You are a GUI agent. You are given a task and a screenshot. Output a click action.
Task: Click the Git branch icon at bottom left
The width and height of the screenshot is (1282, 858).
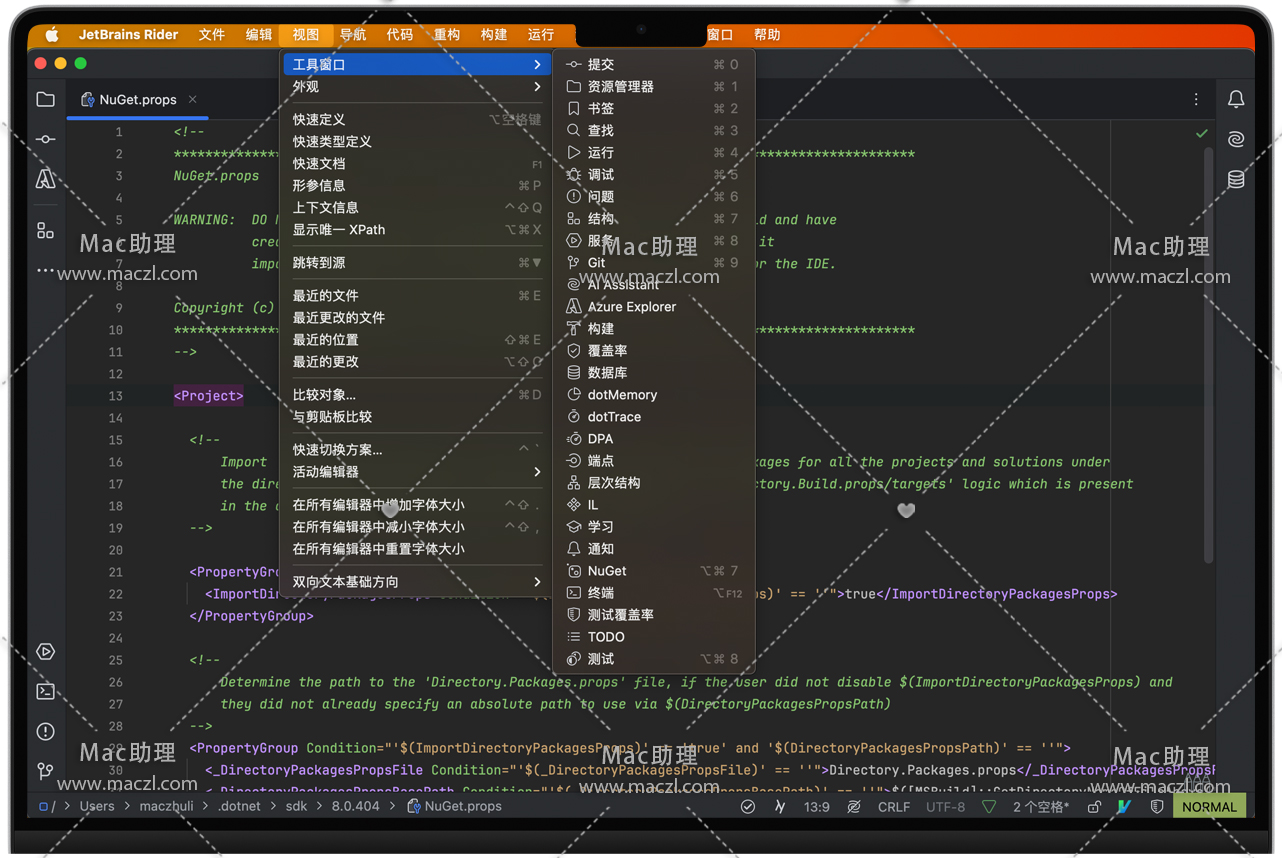coord(46,770)
